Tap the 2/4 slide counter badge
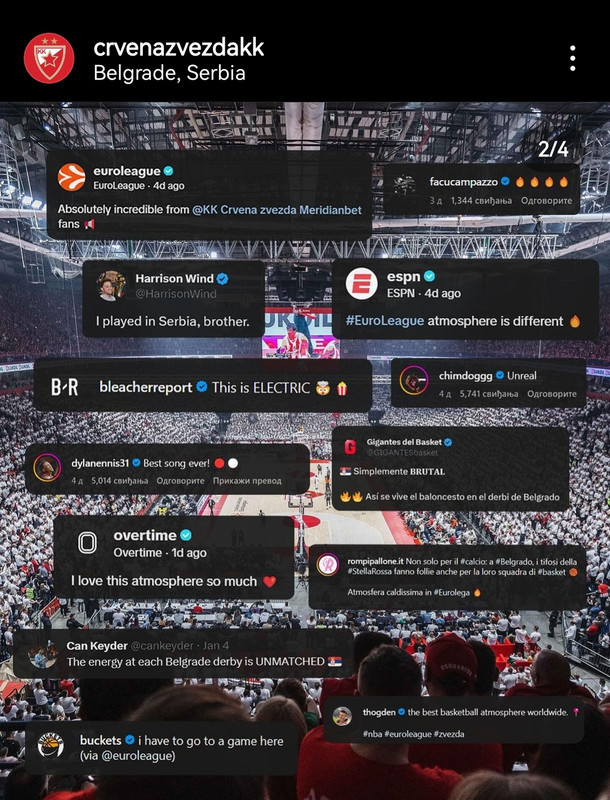Viewport: 610px width, 800px height. point(553,149)
